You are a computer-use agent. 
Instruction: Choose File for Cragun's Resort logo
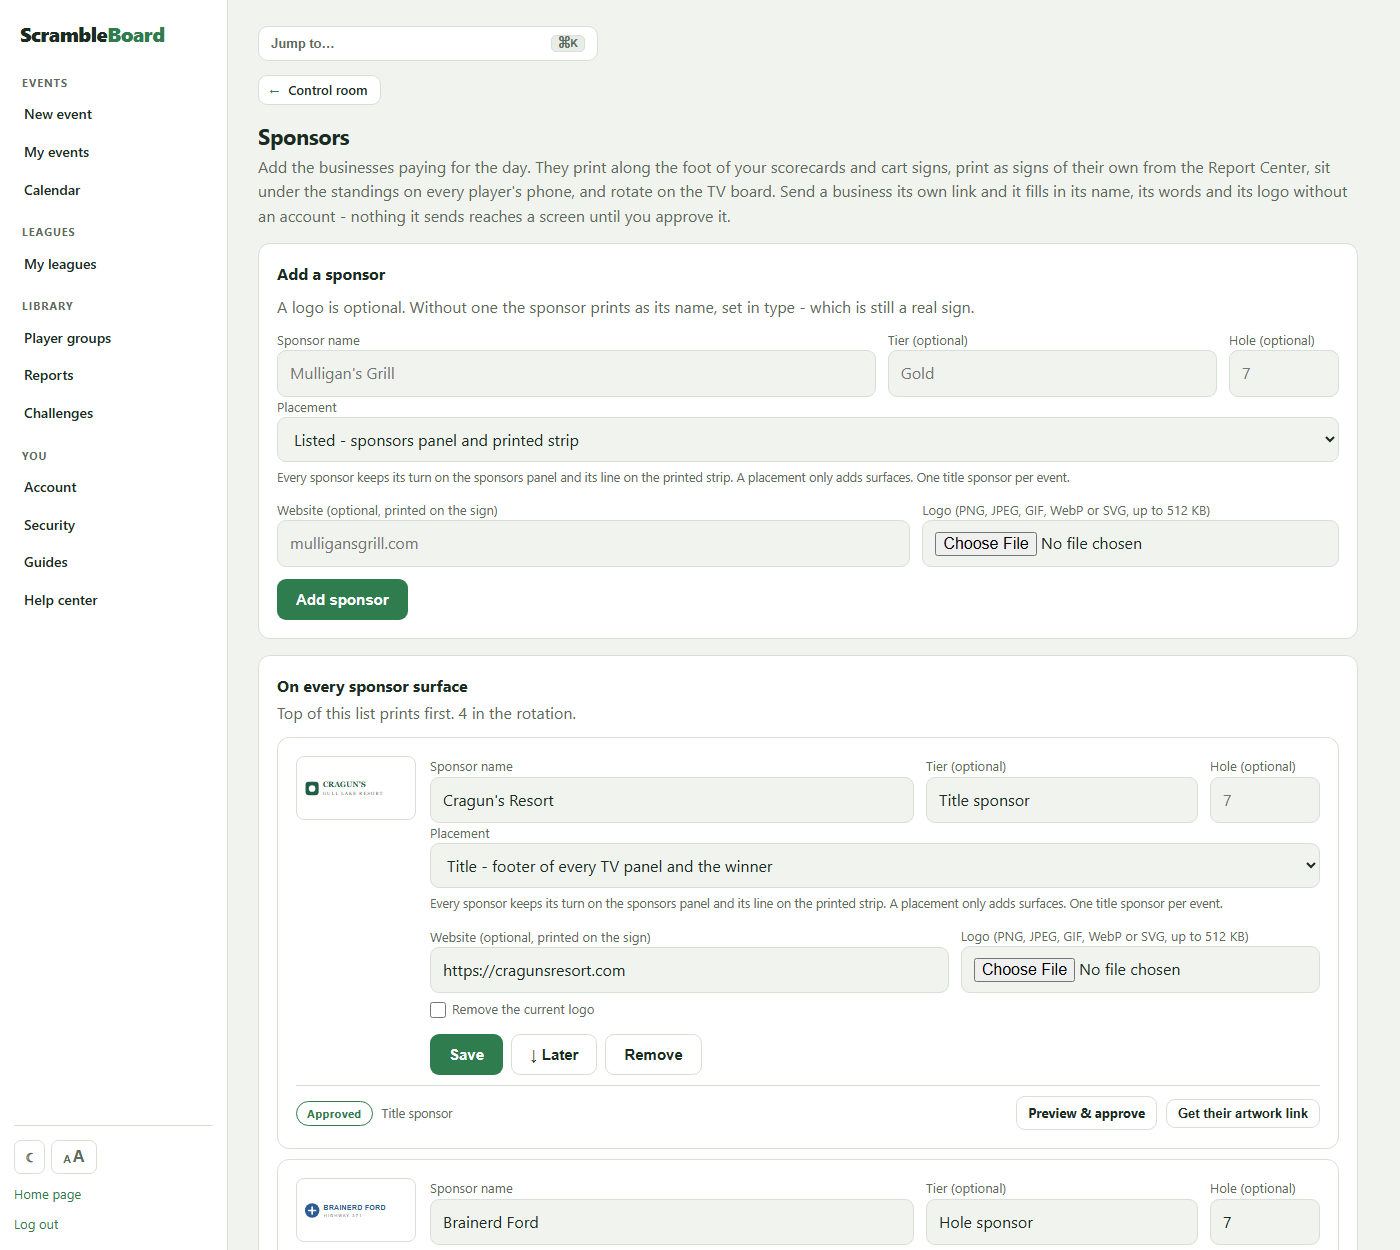coord(1024,969)
